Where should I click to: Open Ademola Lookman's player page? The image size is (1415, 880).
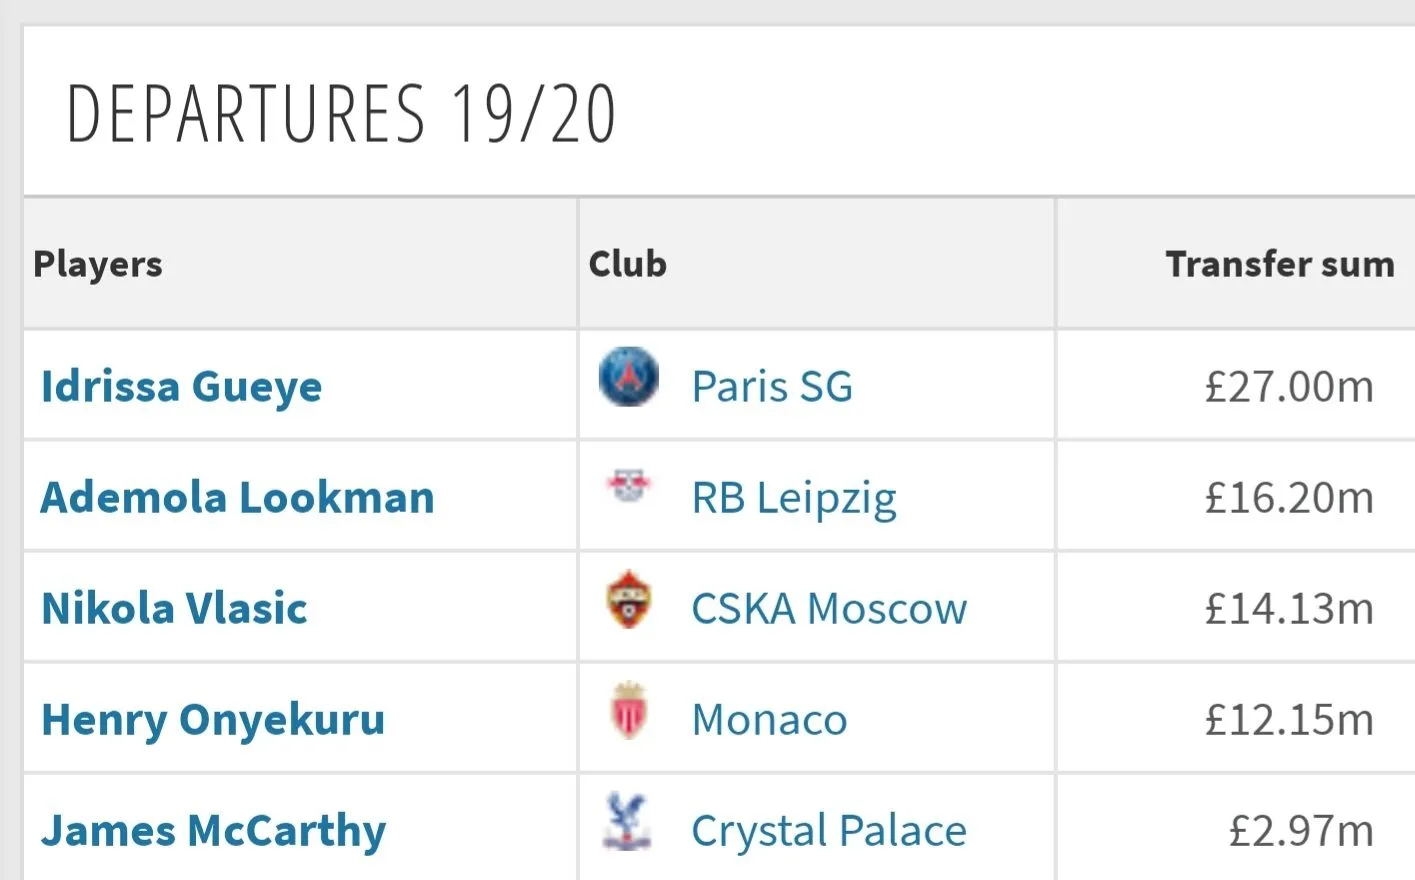237,498
